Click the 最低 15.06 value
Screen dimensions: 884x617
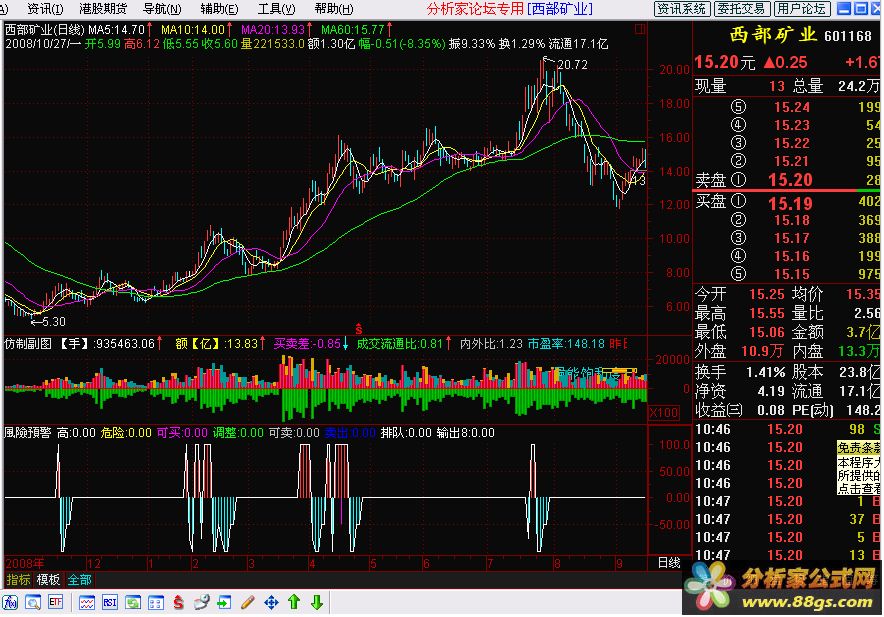point(767,332)
